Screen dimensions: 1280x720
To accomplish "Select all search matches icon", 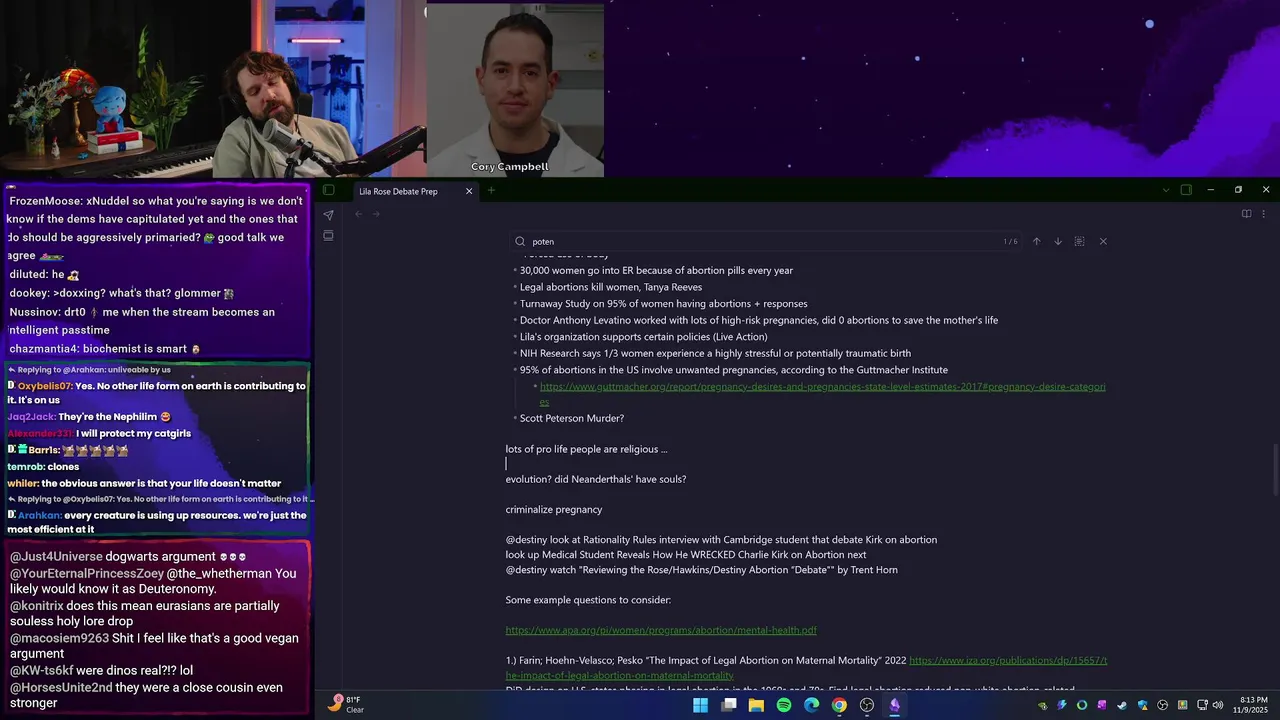I will point(1079,241).
